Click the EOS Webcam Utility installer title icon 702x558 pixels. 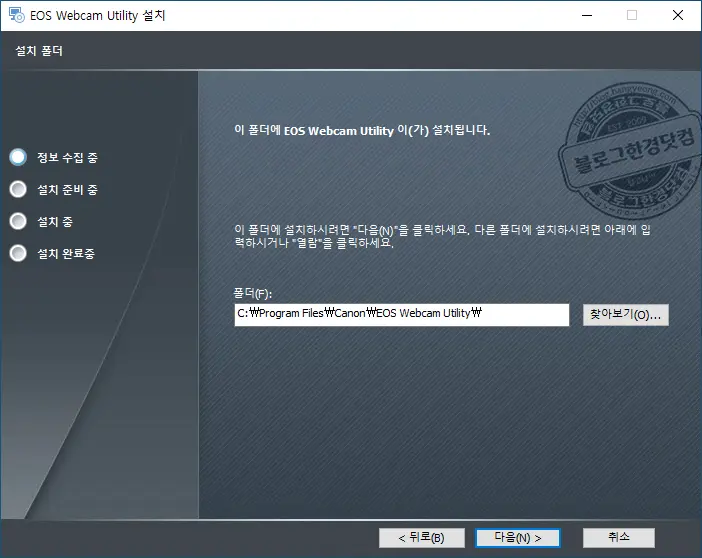point(17,15)
